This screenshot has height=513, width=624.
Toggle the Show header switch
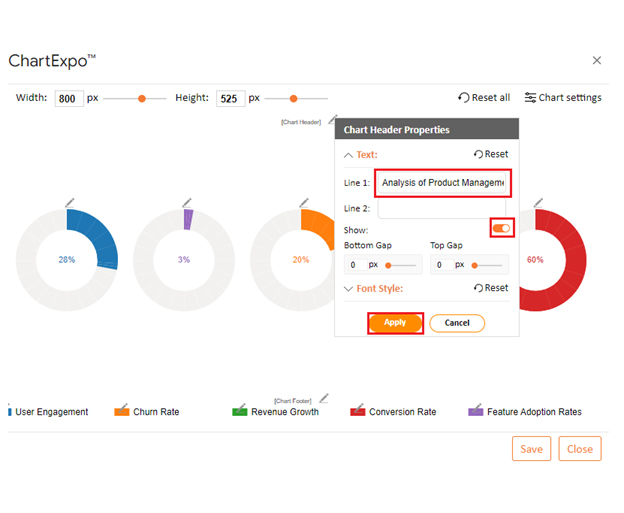pos(501,228)
